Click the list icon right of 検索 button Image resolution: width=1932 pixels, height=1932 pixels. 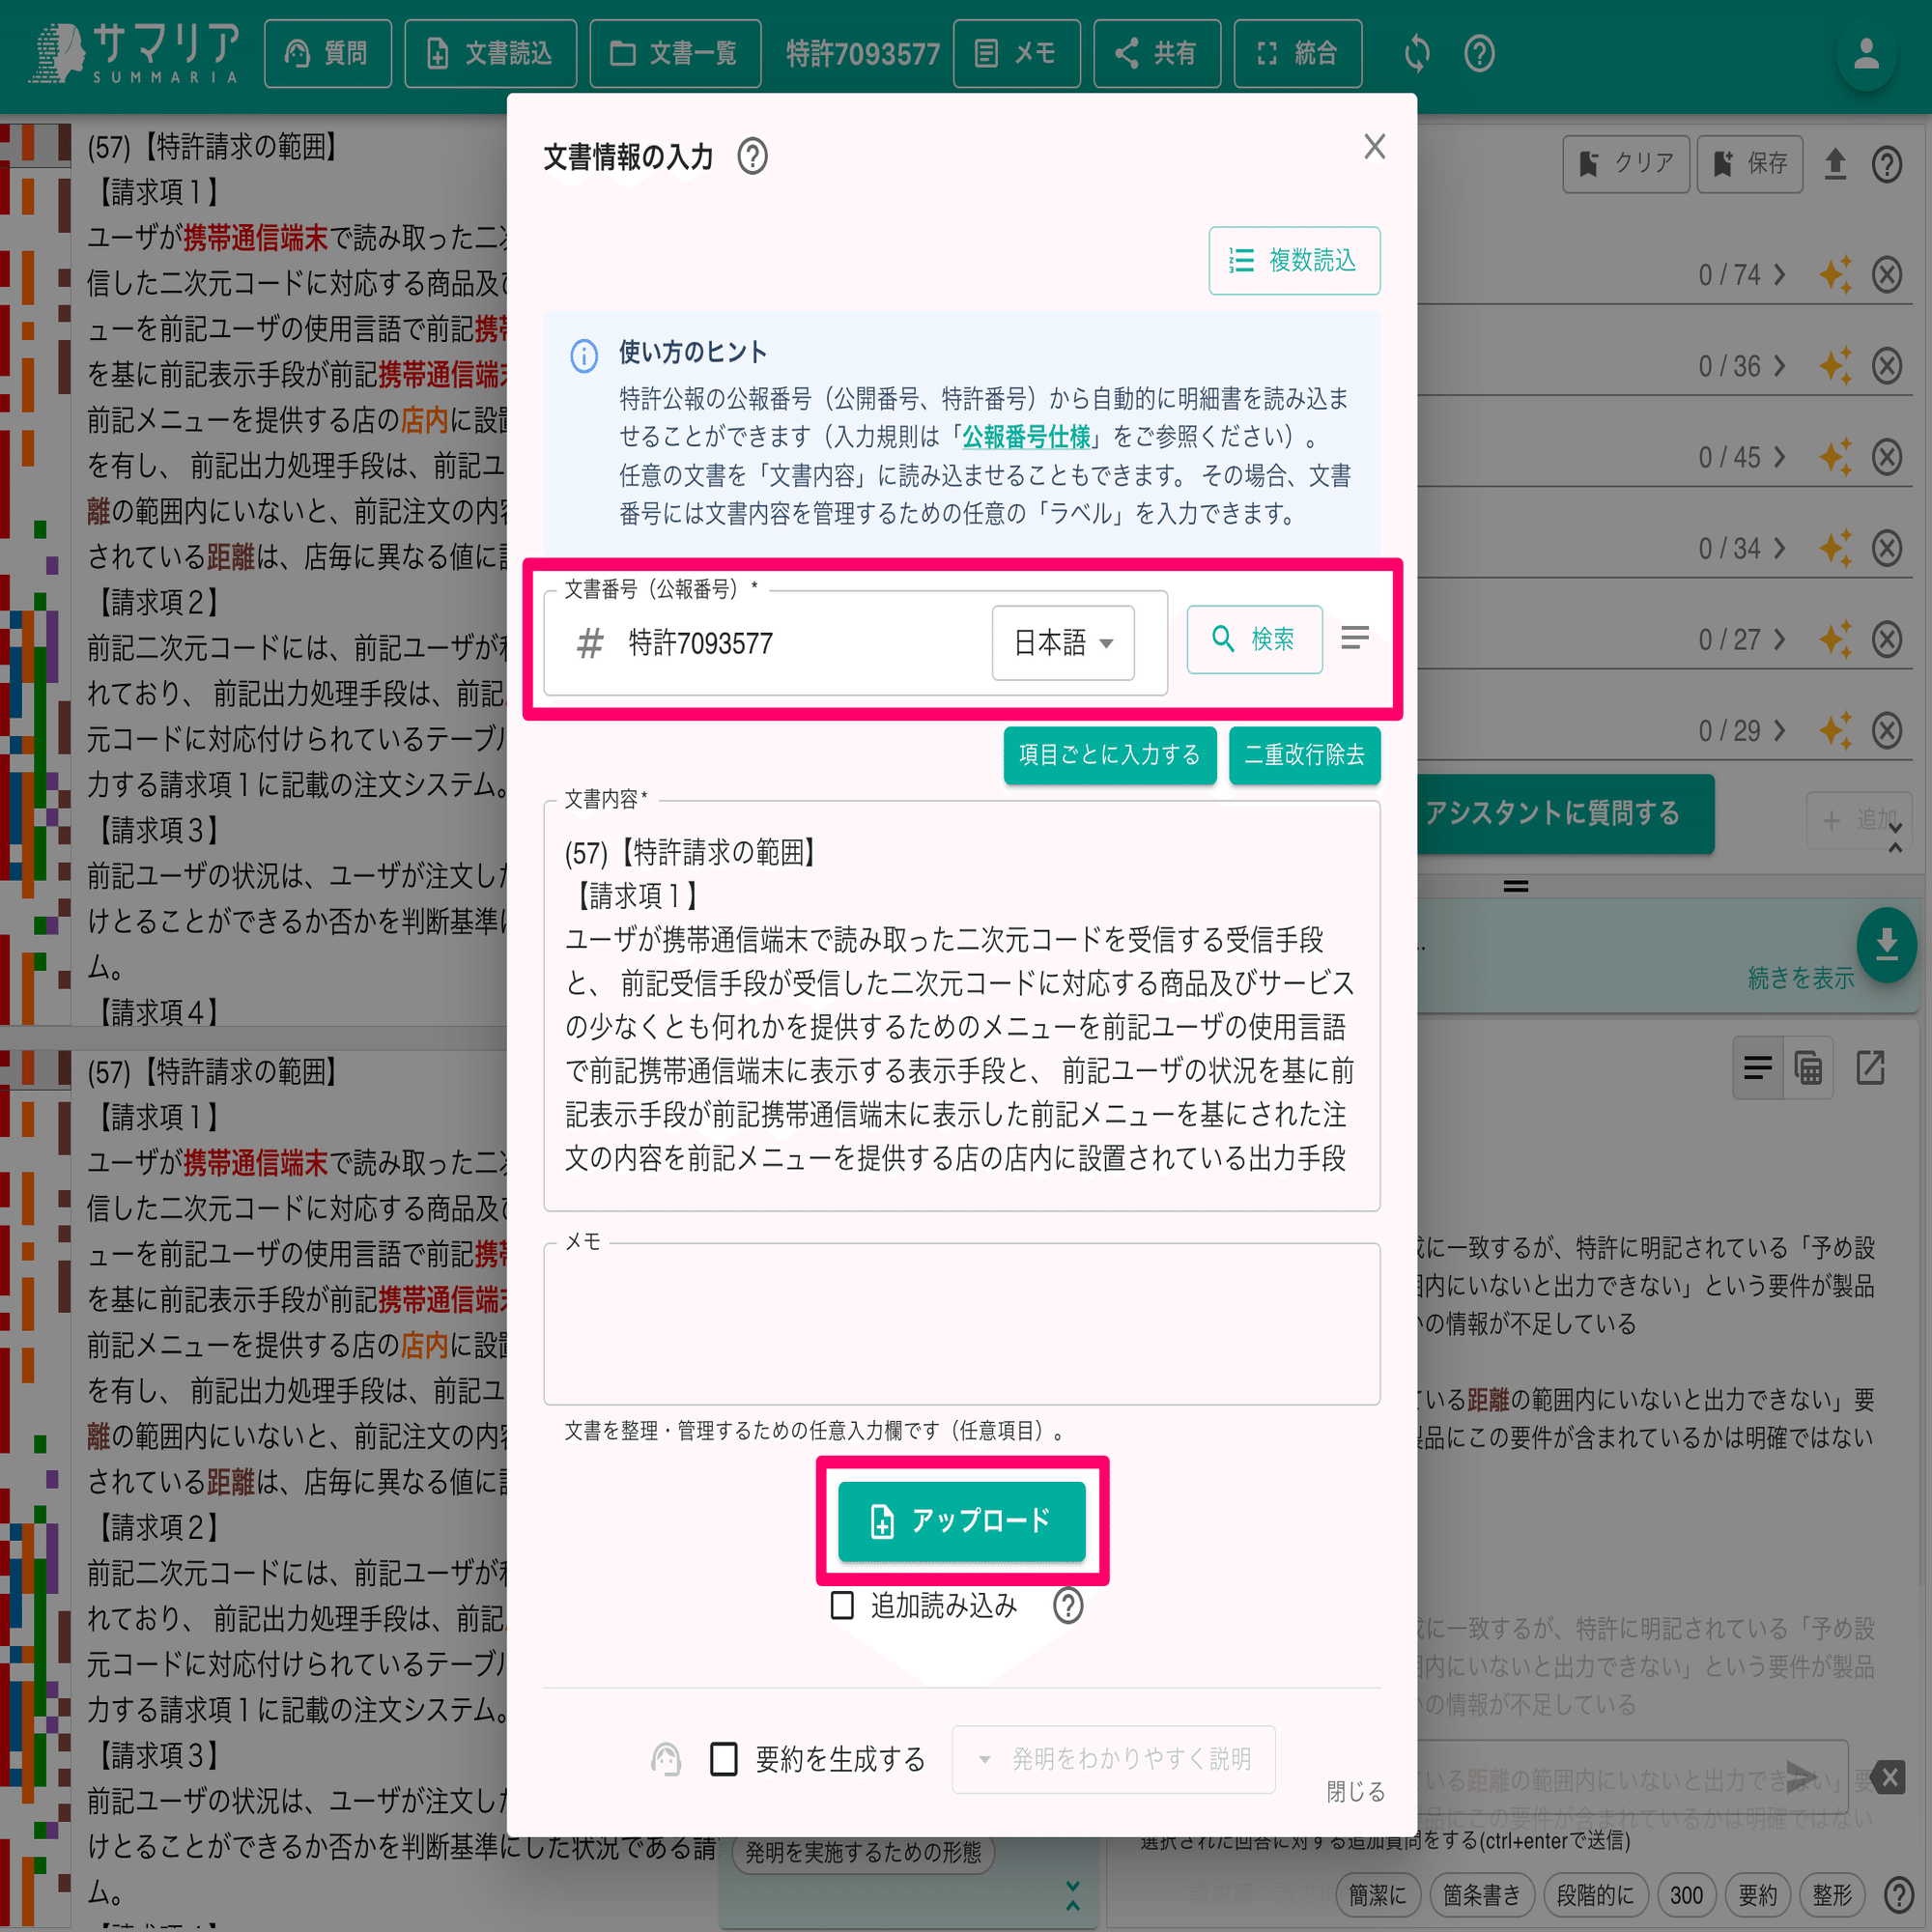coord(1354,638)
